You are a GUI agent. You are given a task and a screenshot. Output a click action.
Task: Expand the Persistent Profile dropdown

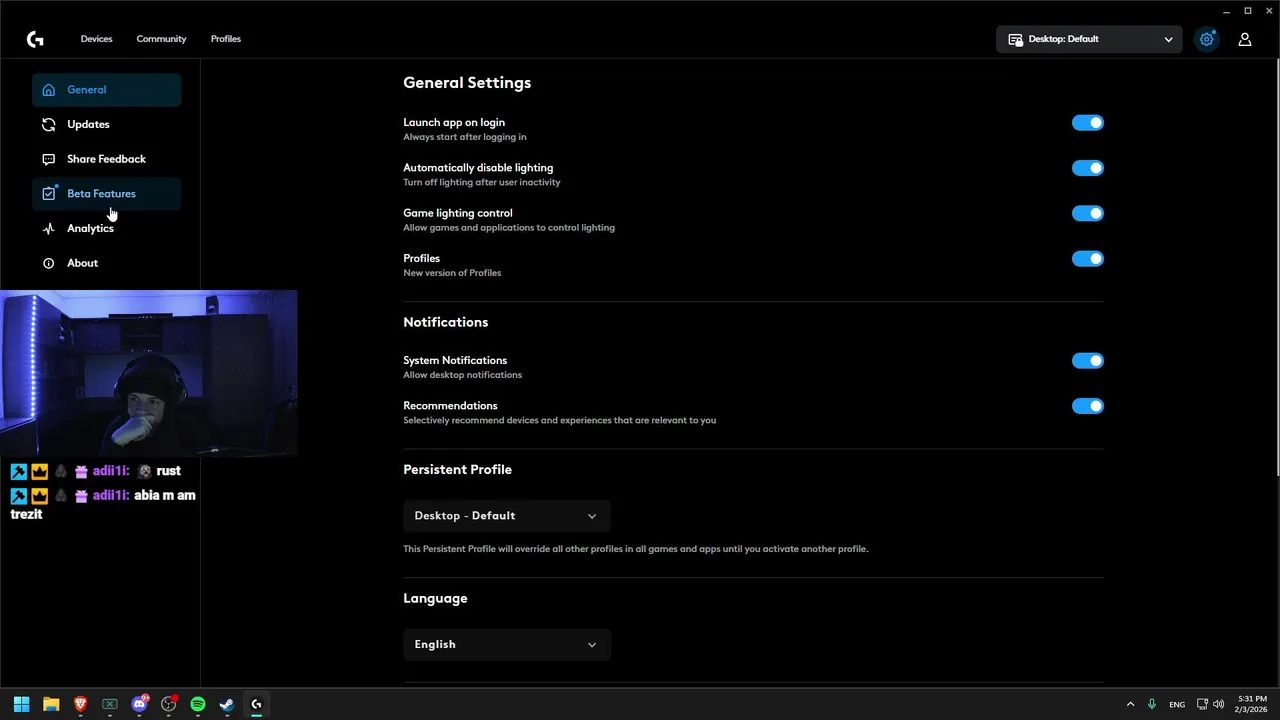point(506,516)
